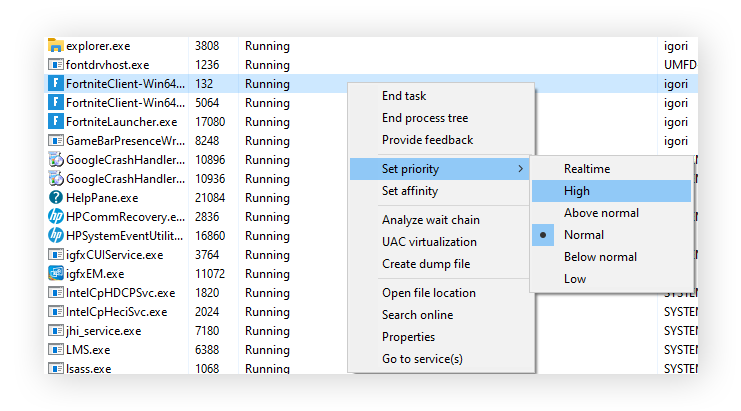The width and height of the screenshot is (741, 411).
Task: Select the FortniteLauncher.exe icon
Action: [56, 122]
